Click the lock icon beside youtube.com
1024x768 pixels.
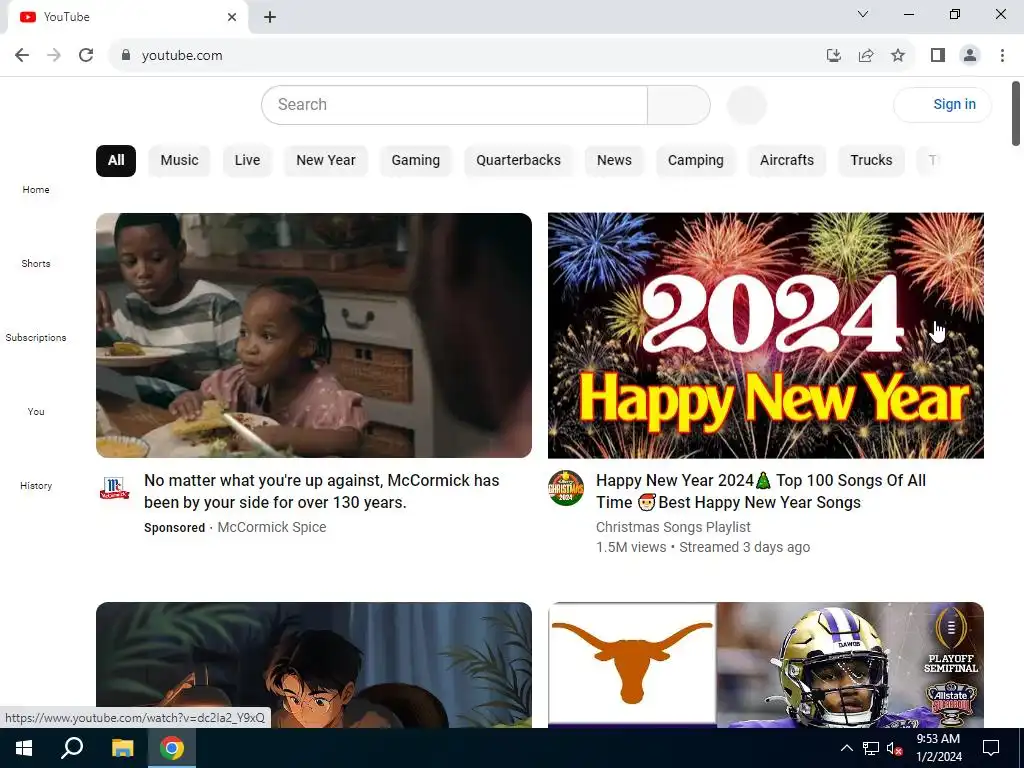pos(126,56)
